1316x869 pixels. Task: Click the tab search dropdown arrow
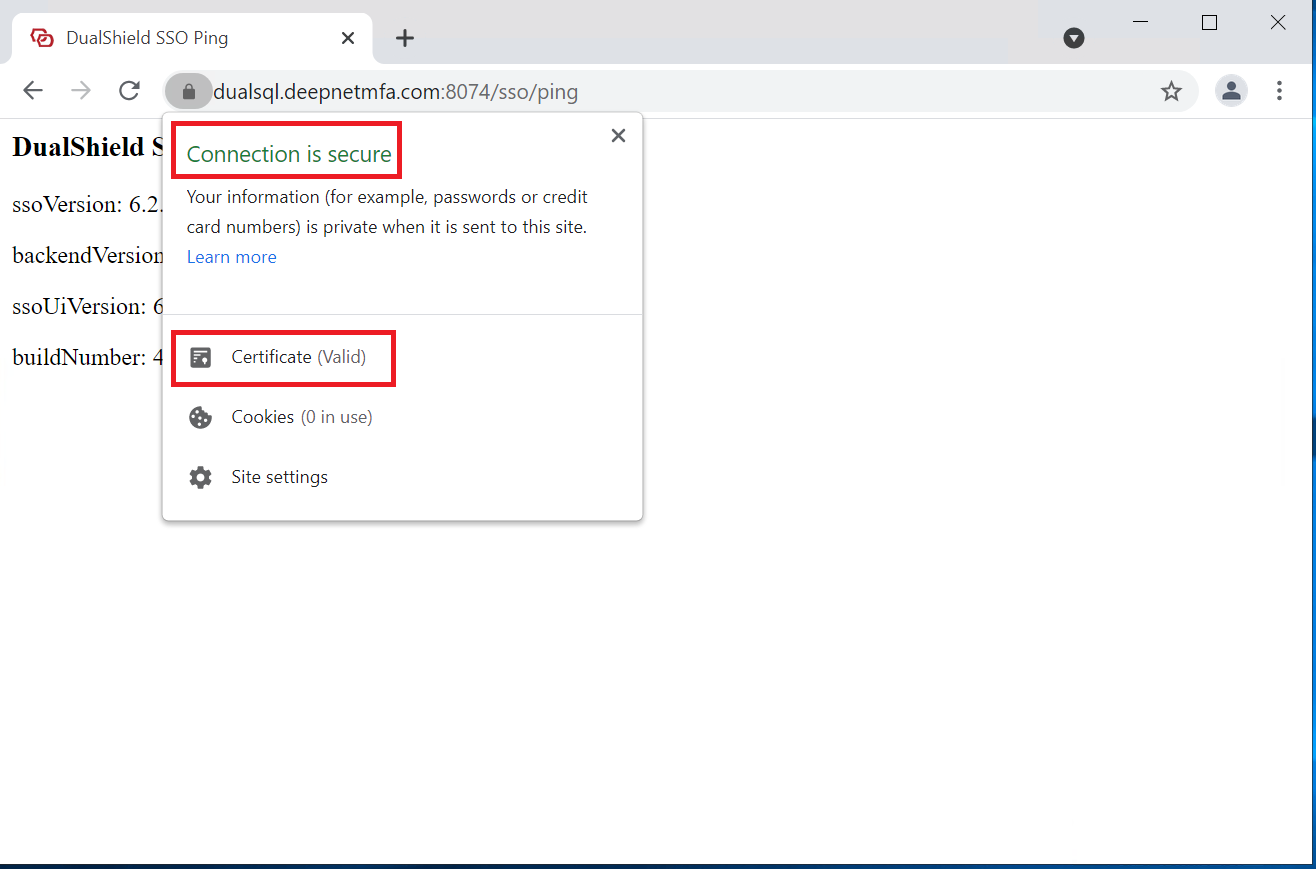(1074, 38)
